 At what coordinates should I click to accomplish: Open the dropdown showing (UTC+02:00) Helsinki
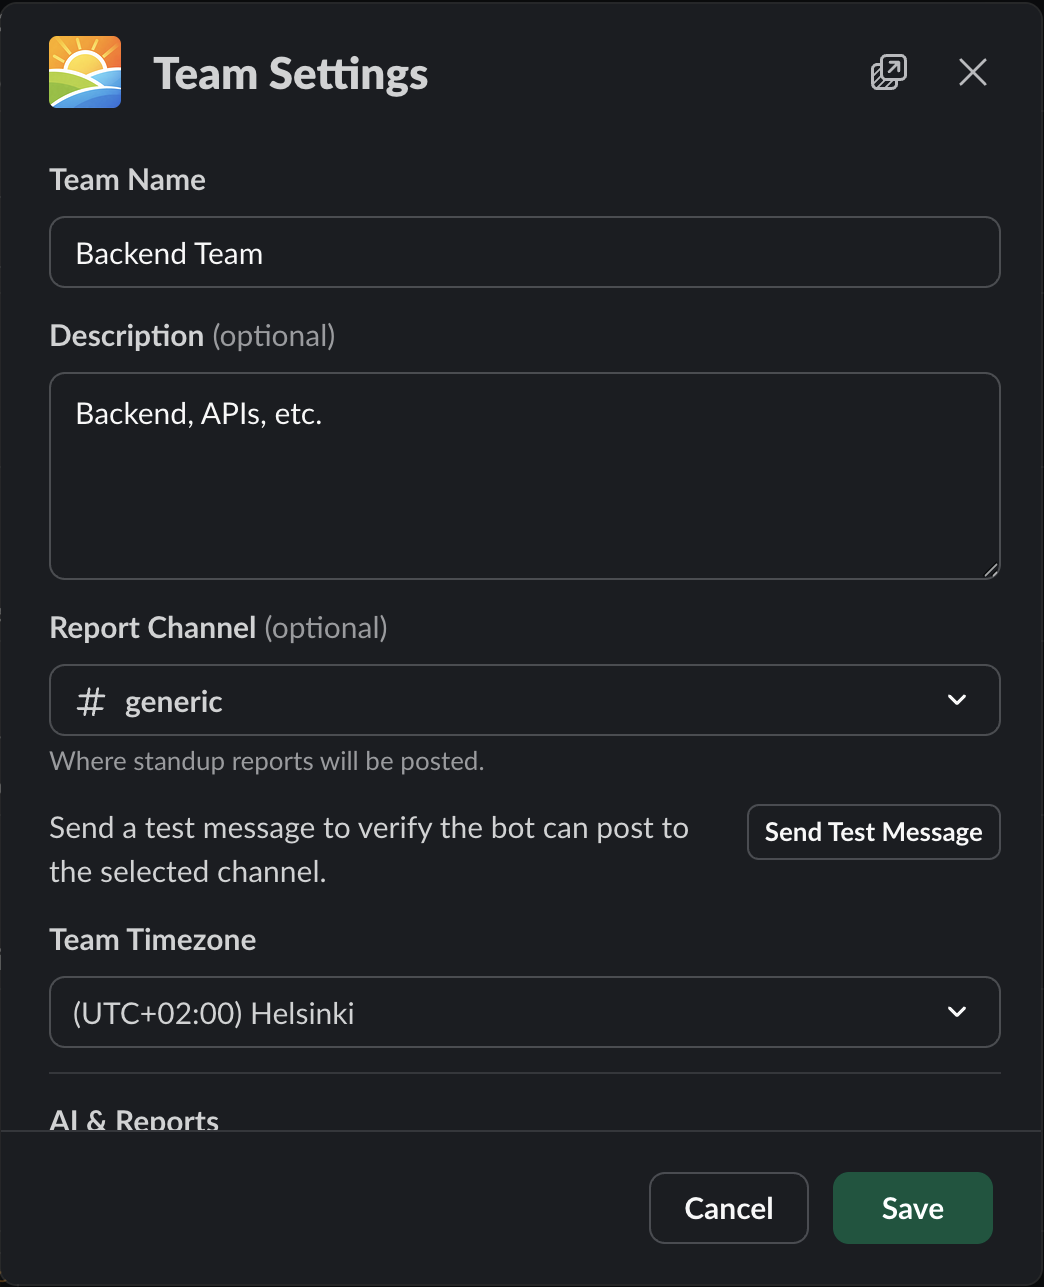point(500,1012)
